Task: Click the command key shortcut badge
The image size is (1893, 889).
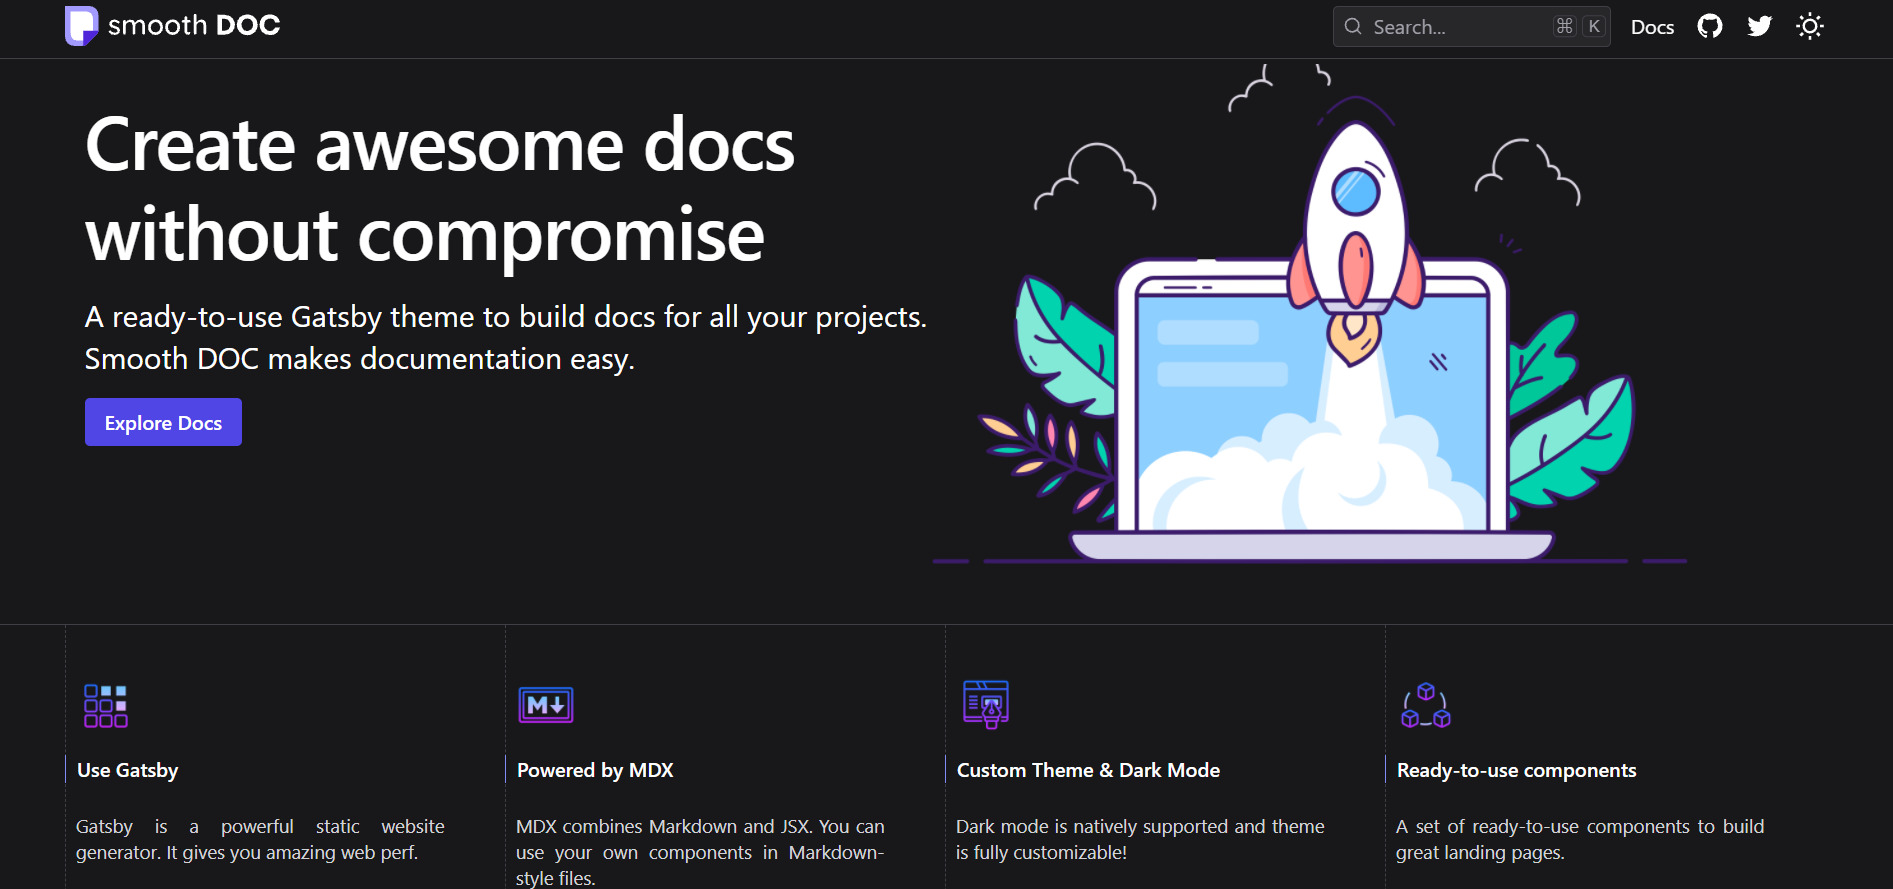Action: 1565,26
